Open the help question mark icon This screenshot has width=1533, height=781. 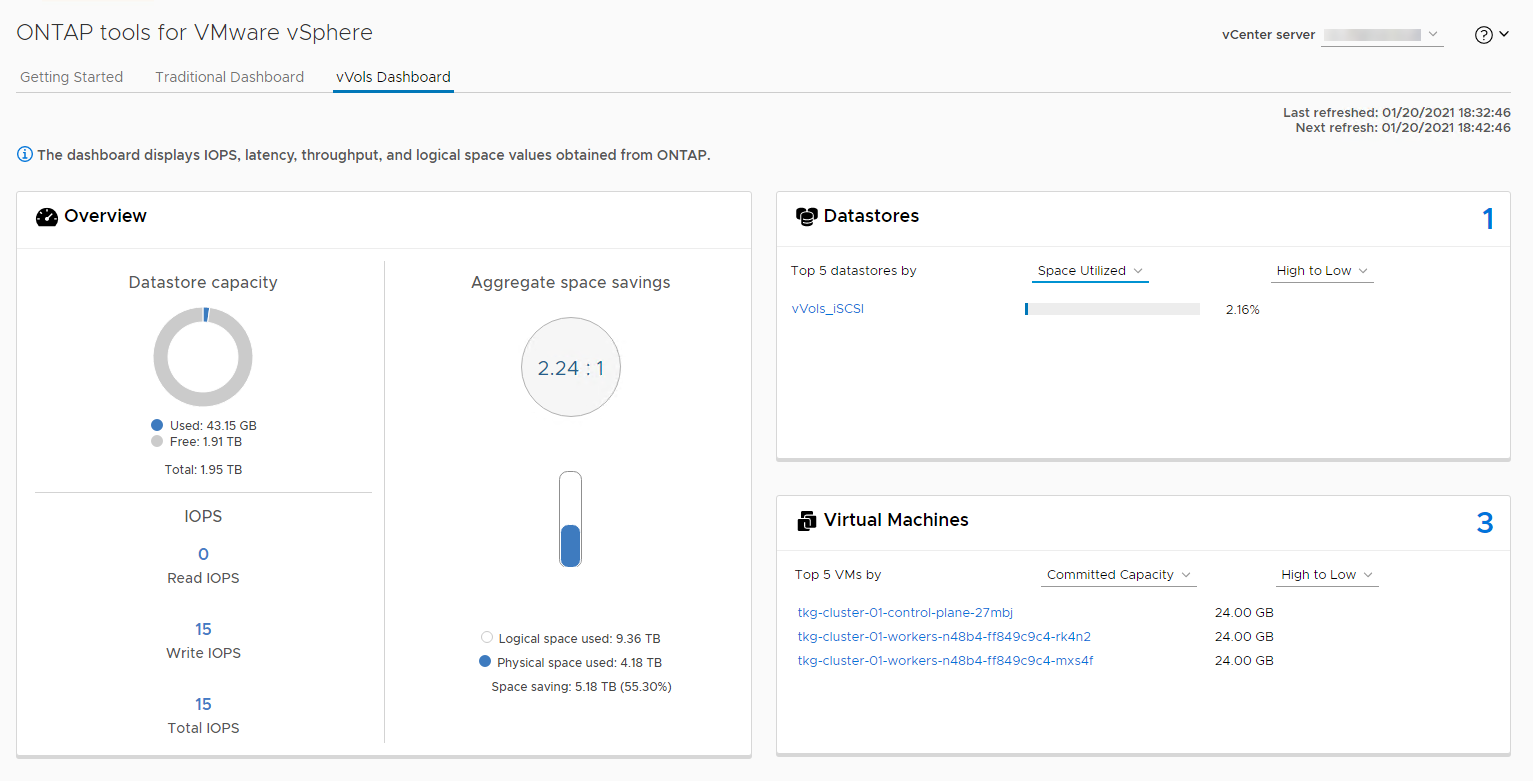[x=1484, y=35]
